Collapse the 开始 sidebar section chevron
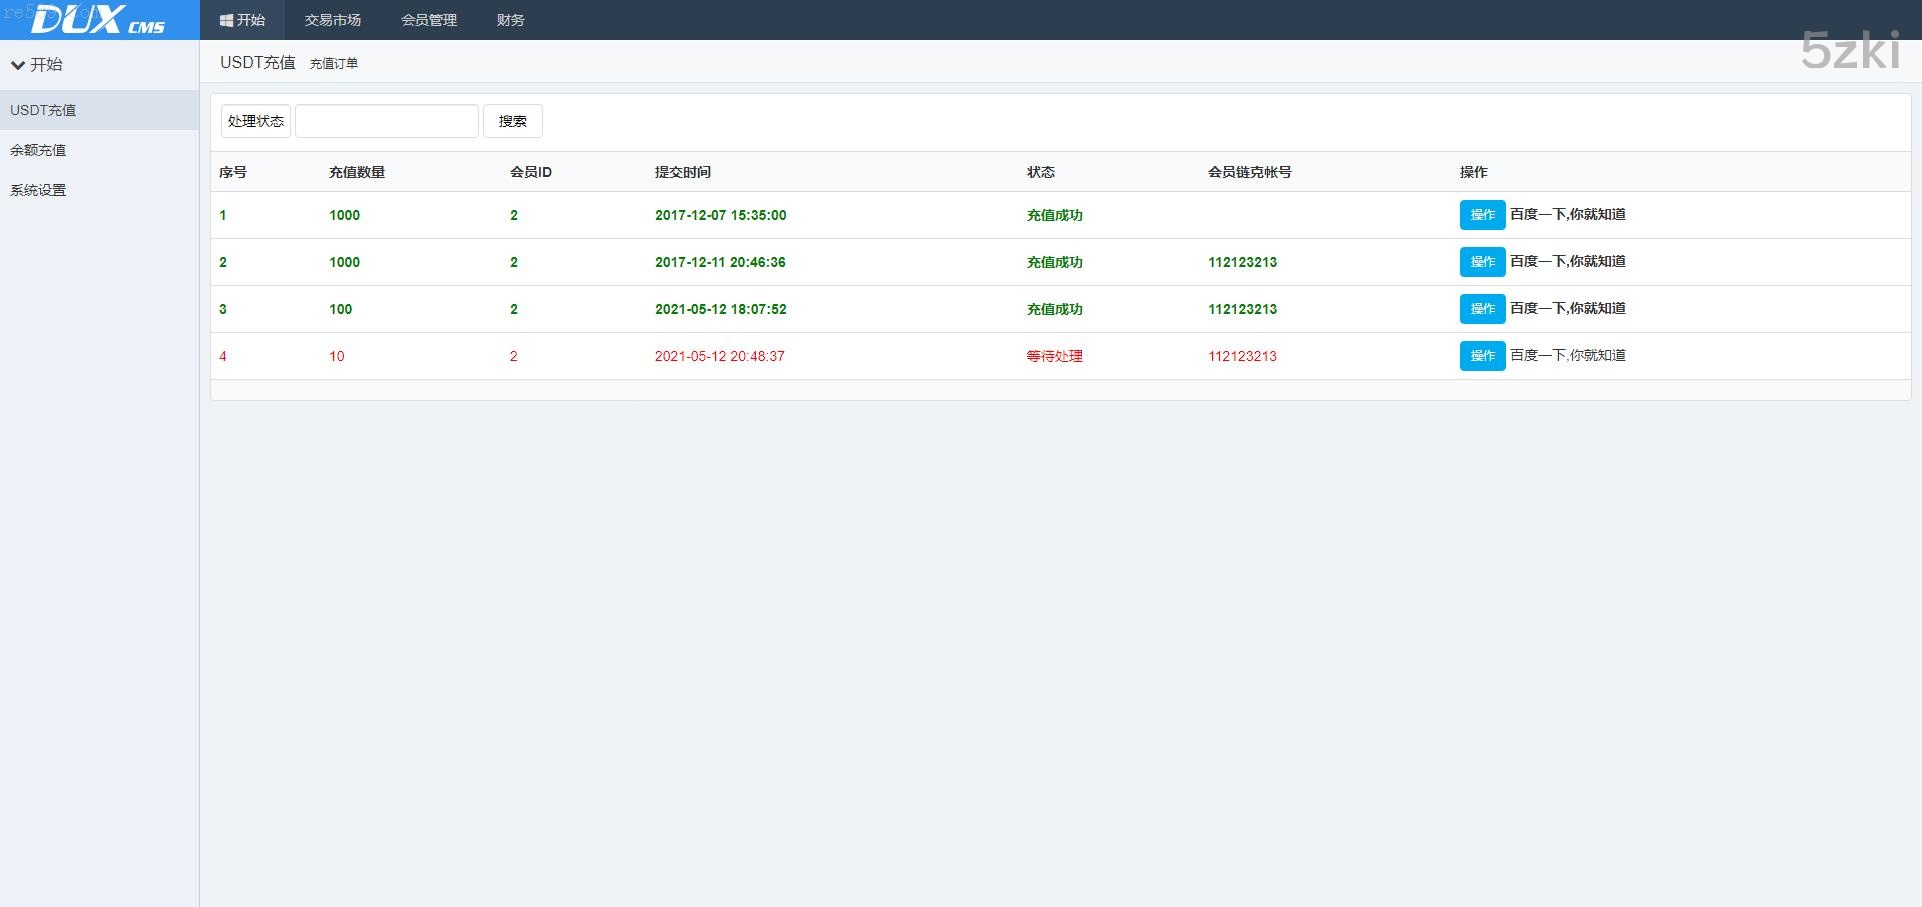 click(x=18, y=65)
